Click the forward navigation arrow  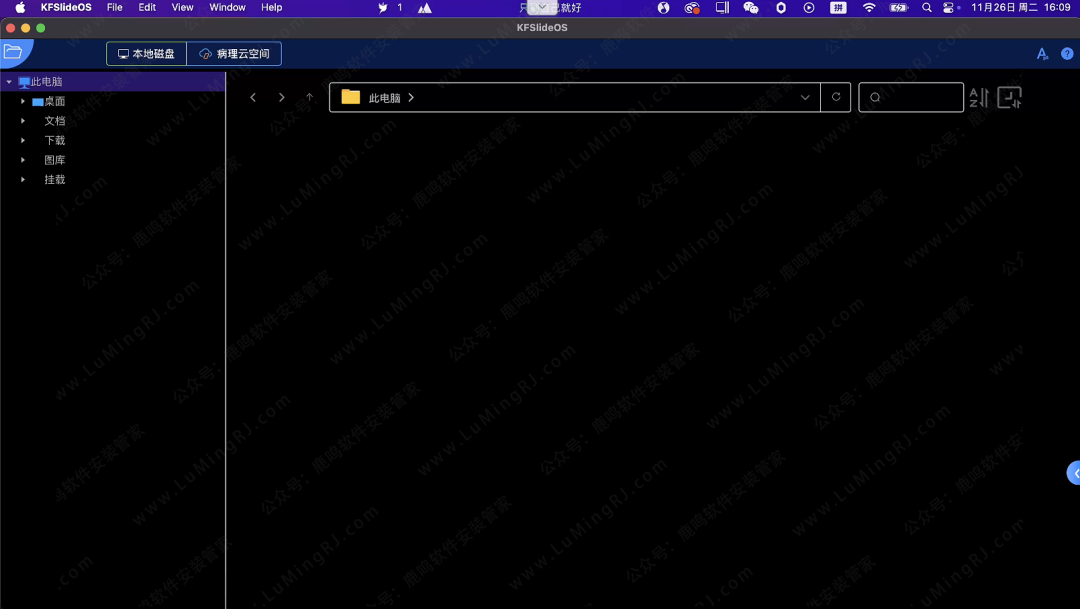[282, 97]
